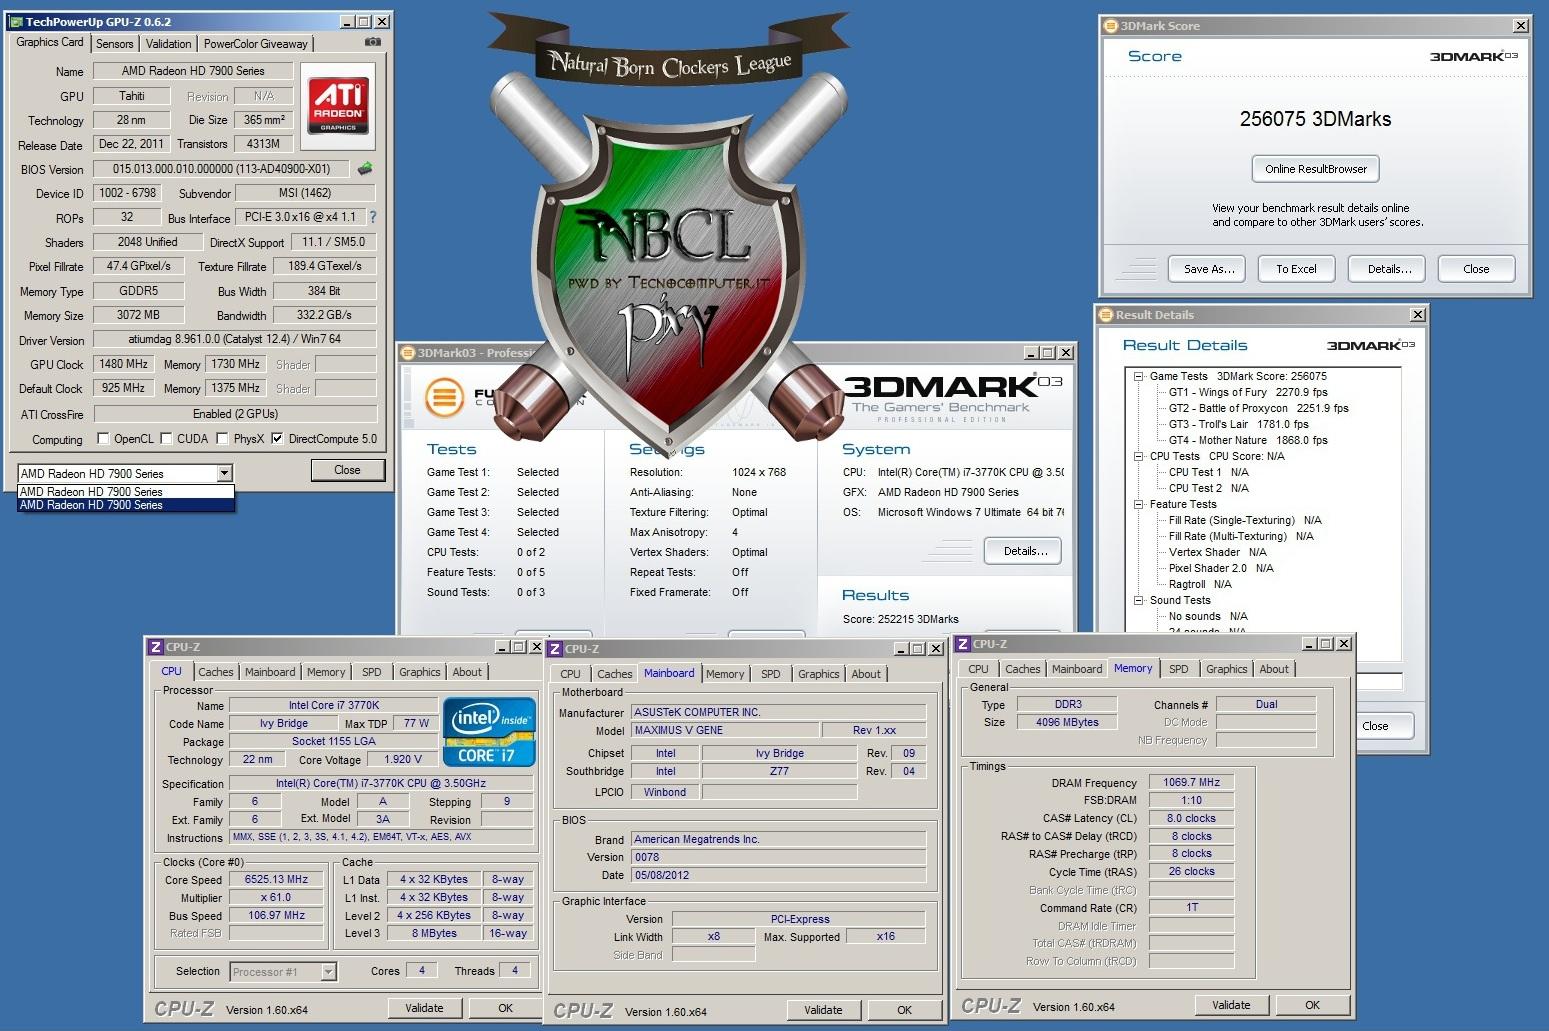
Task: Click the CPU-Z Mainboard window title icon
Action: click(556, 649)
